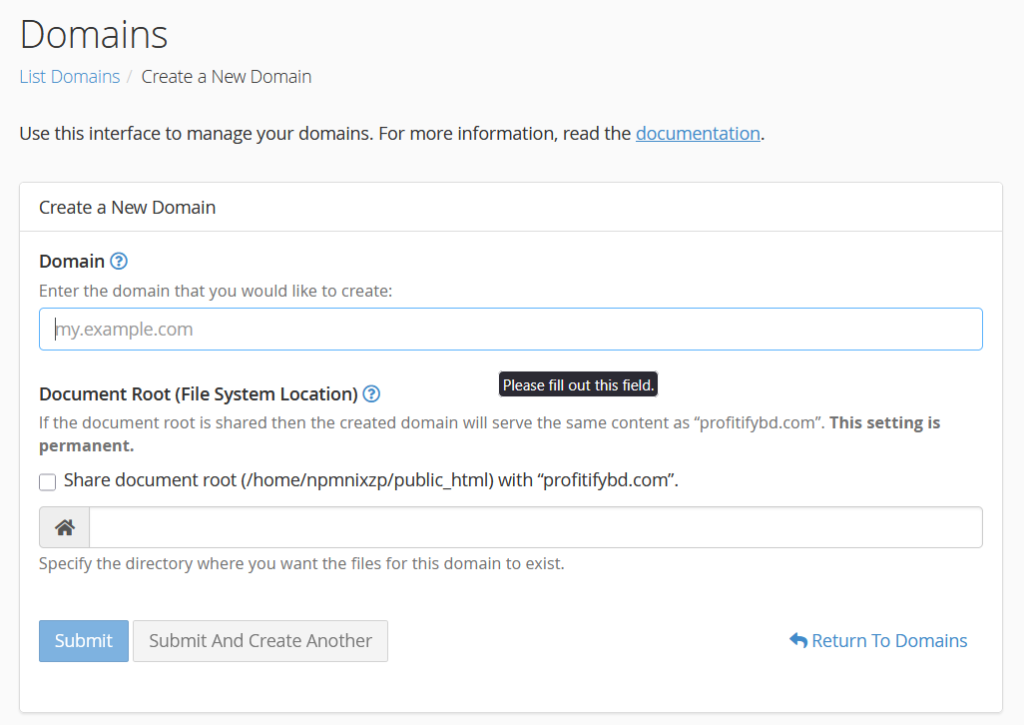Open the Document Root help icon
The width and height of the screenshot is (1024, 725).
coord(371,394)
